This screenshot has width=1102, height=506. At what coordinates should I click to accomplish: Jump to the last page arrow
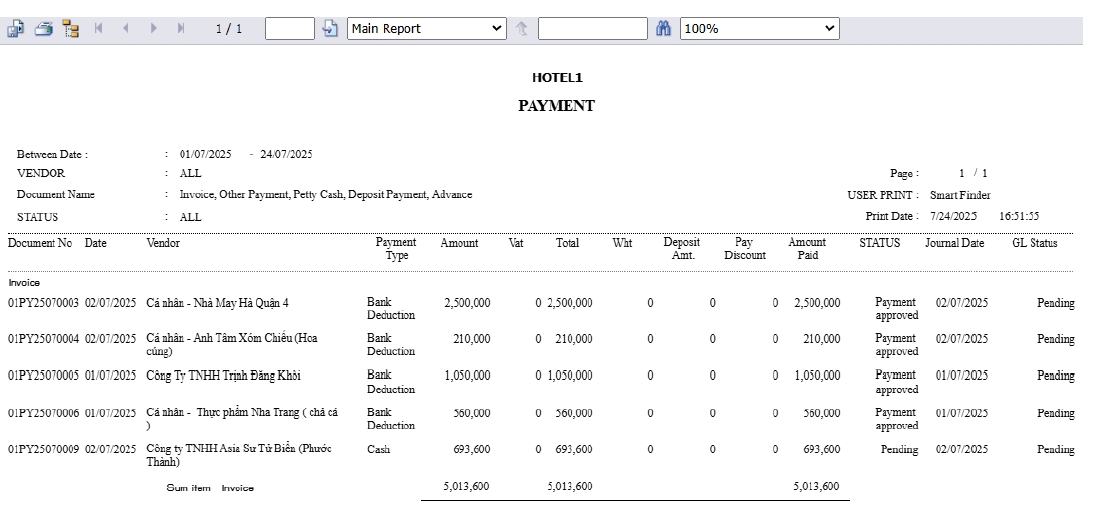coord(180,29)
